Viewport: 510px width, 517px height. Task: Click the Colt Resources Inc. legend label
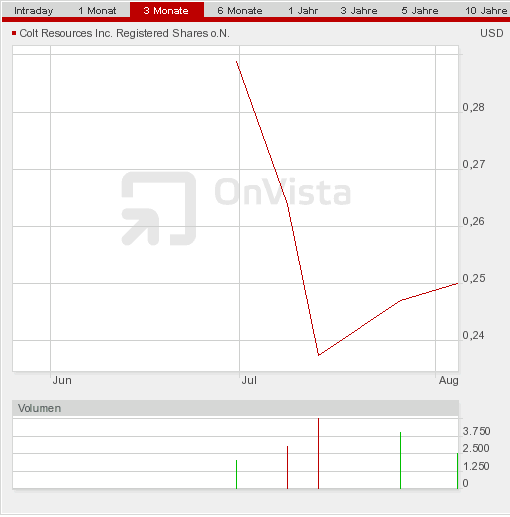point(124,33)
